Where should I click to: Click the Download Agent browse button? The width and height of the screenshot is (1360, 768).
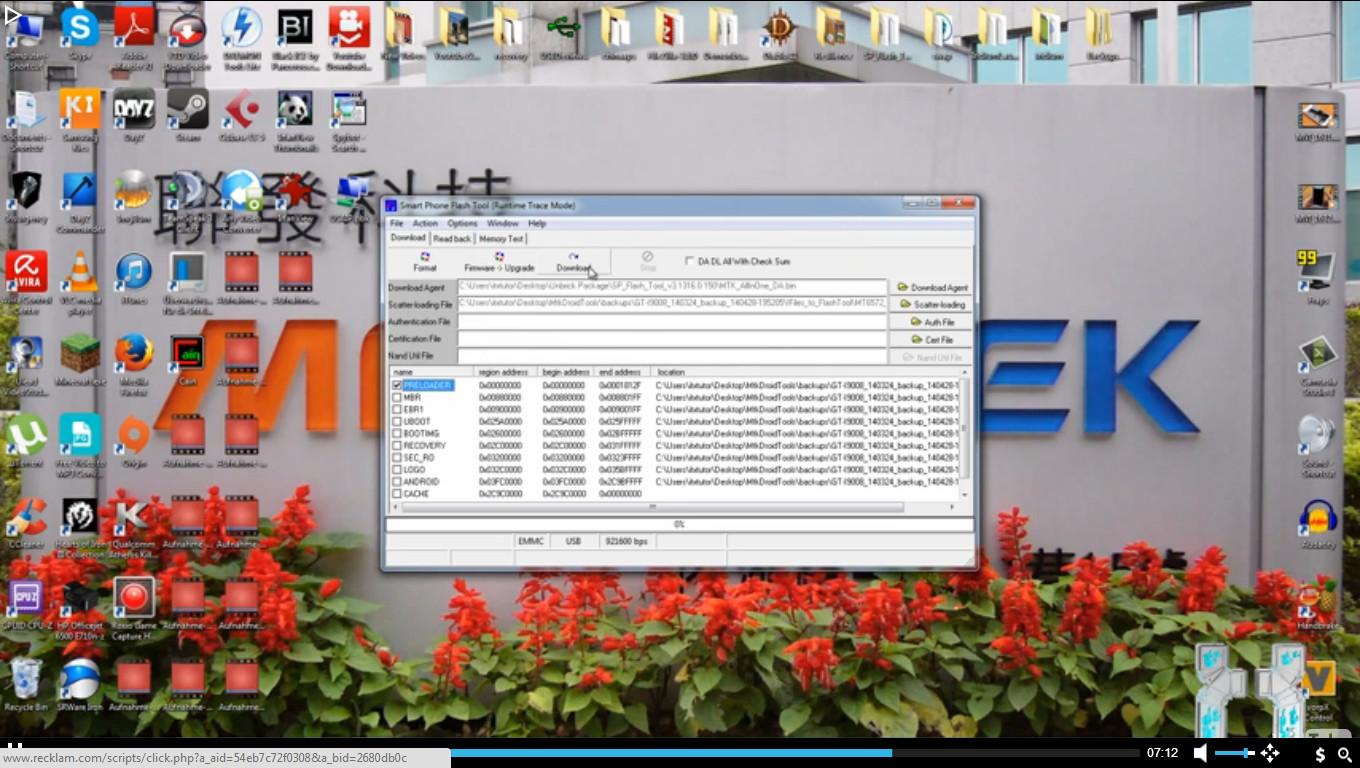click(x=931, y=287)
